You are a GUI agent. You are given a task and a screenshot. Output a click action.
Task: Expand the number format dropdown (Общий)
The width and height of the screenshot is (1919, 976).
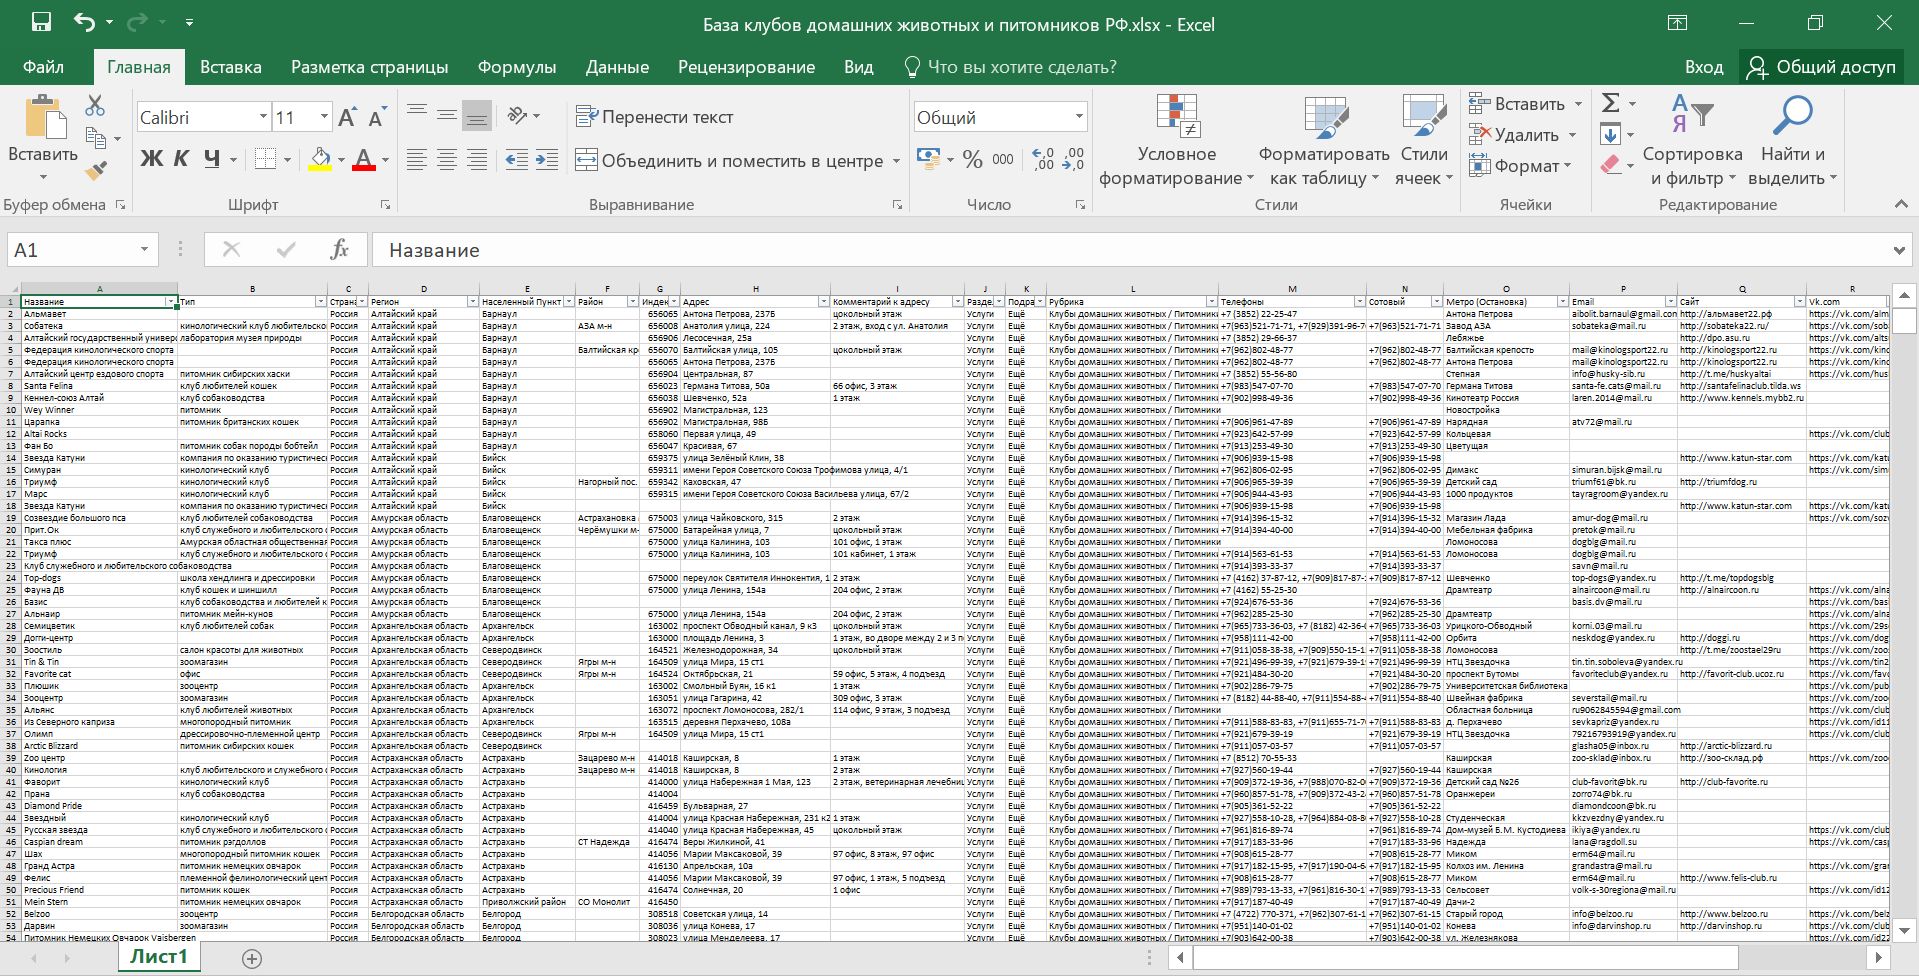(x=1078, y=117)
